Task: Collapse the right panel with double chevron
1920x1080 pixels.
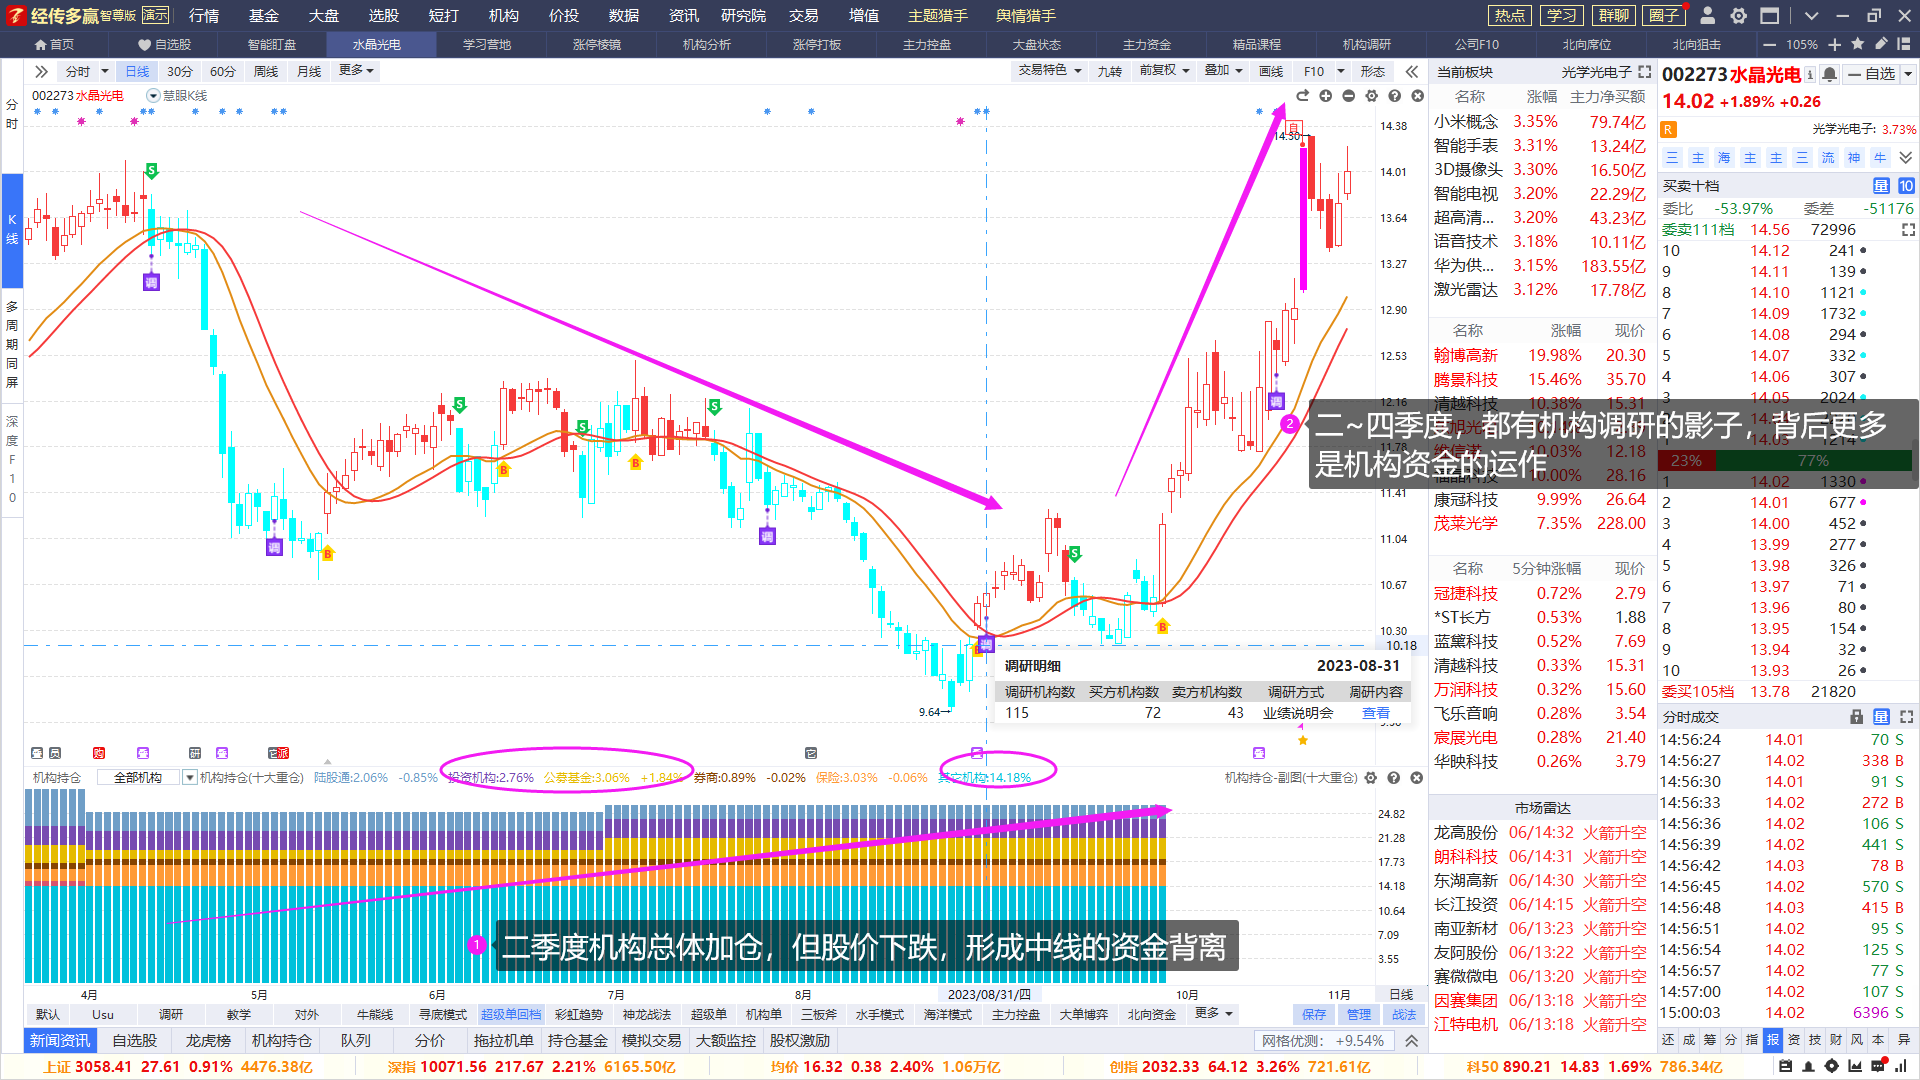Action: tap(1411, 71)
